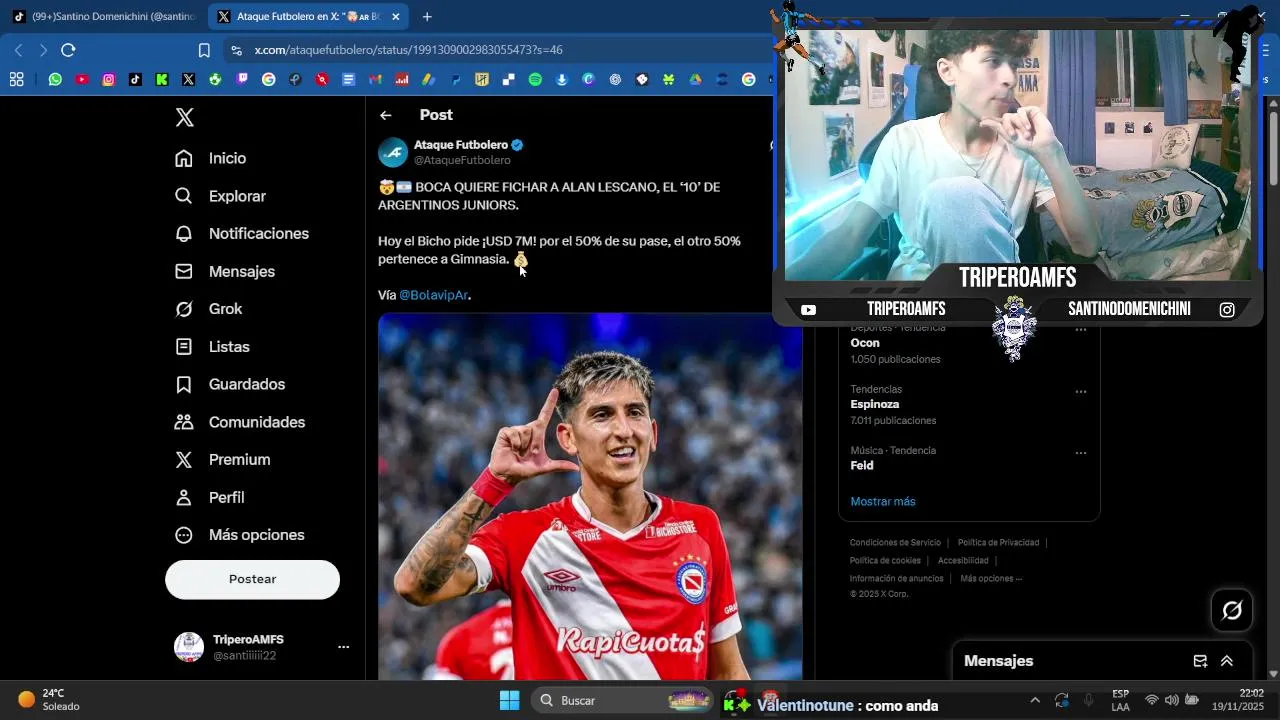The width and height of the screenshot is (1280, 720).
Task: Open the Kick bookmark icon
Action: point(162,79)
